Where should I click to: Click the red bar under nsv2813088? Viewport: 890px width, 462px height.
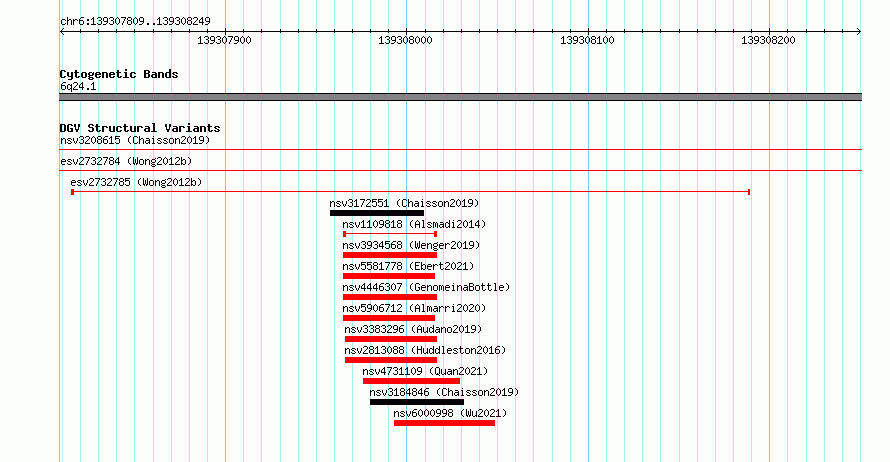point(391,360)
